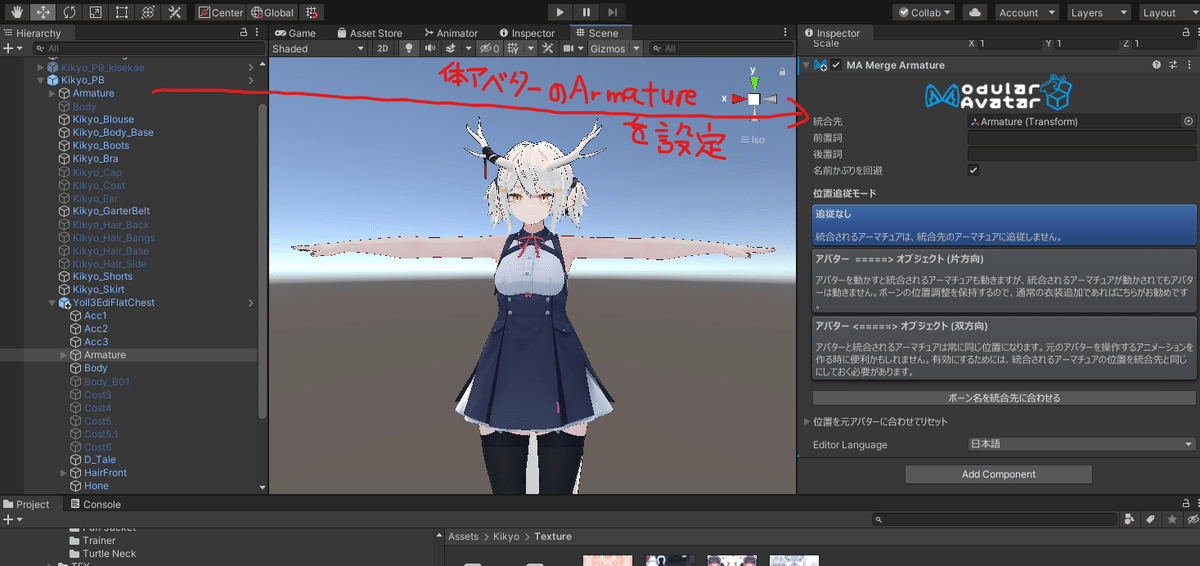Open the custom editor tools icon
The width and height of the screenshot is (1200, 566).
pos(174,13)
